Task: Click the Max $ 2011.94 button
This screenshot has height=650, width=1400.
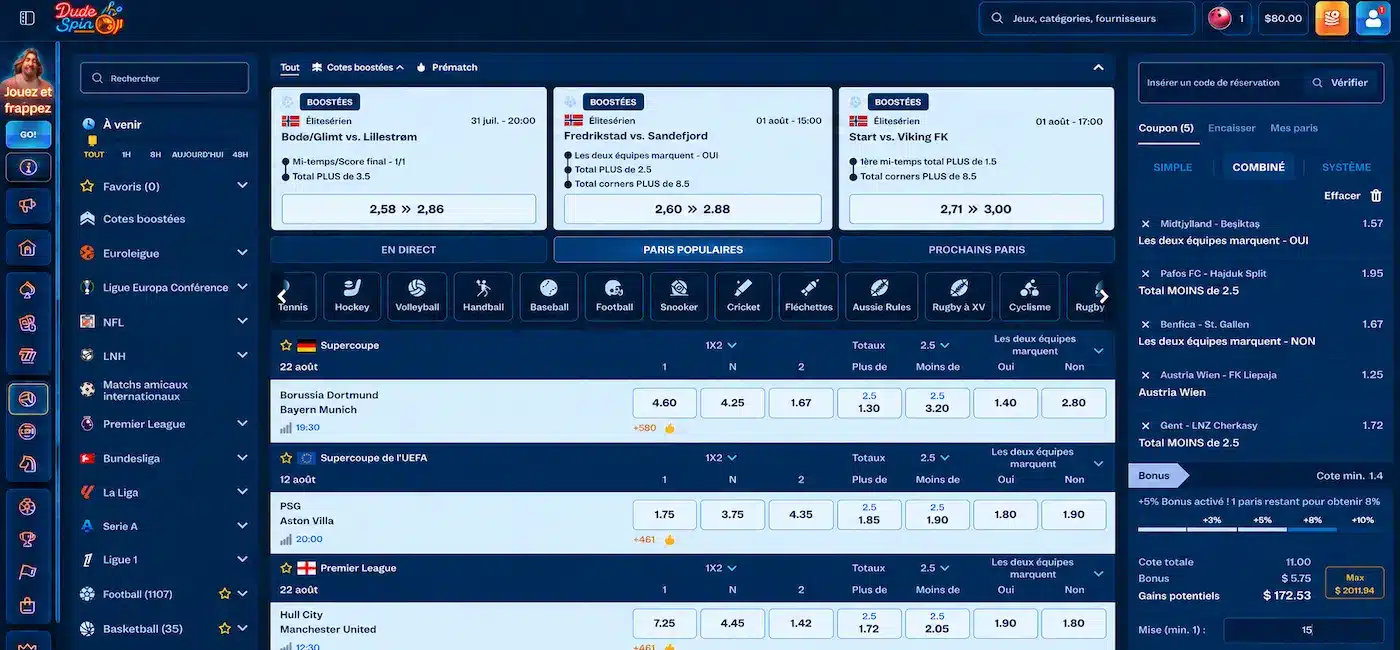Action: click(x=1354, y=583)
